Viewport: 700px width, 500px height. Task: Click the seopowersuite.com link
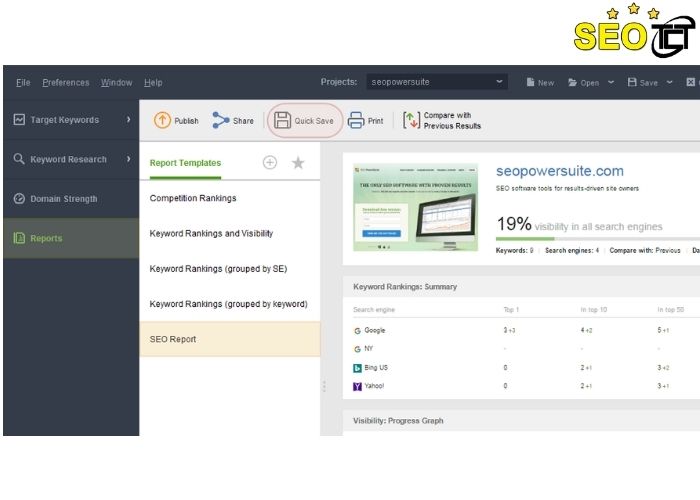click(x=560, y=171)
